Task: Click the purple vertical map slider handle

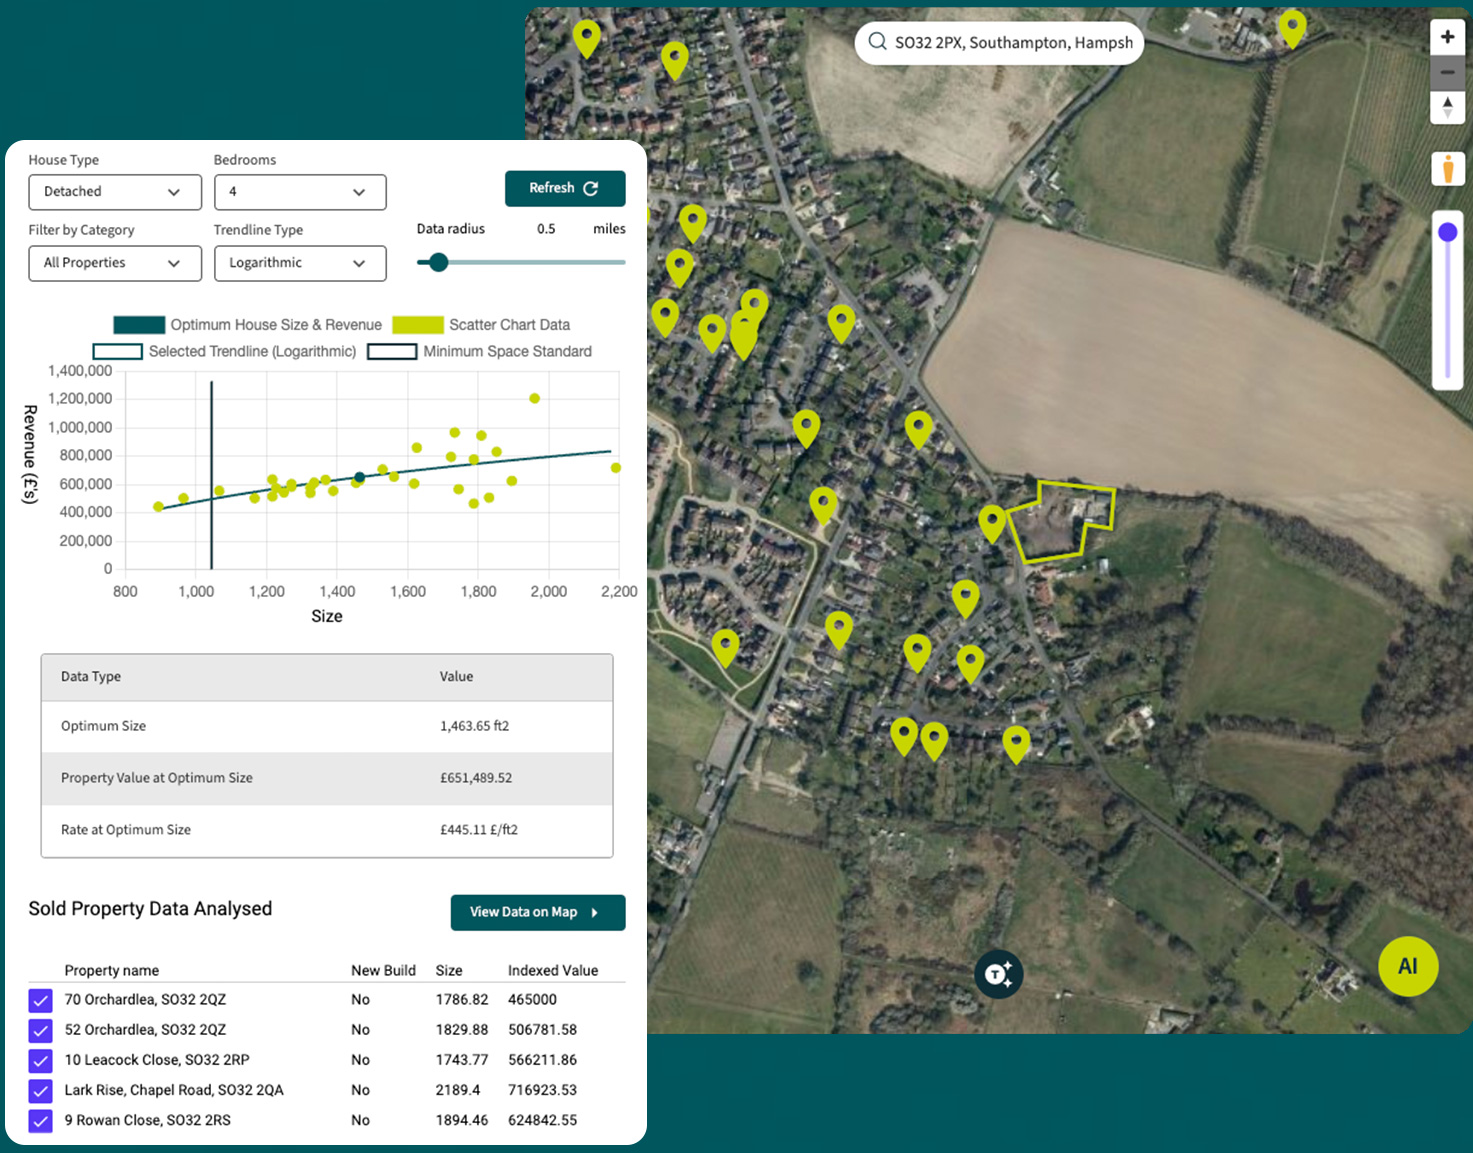Action: coord(1447,232)
